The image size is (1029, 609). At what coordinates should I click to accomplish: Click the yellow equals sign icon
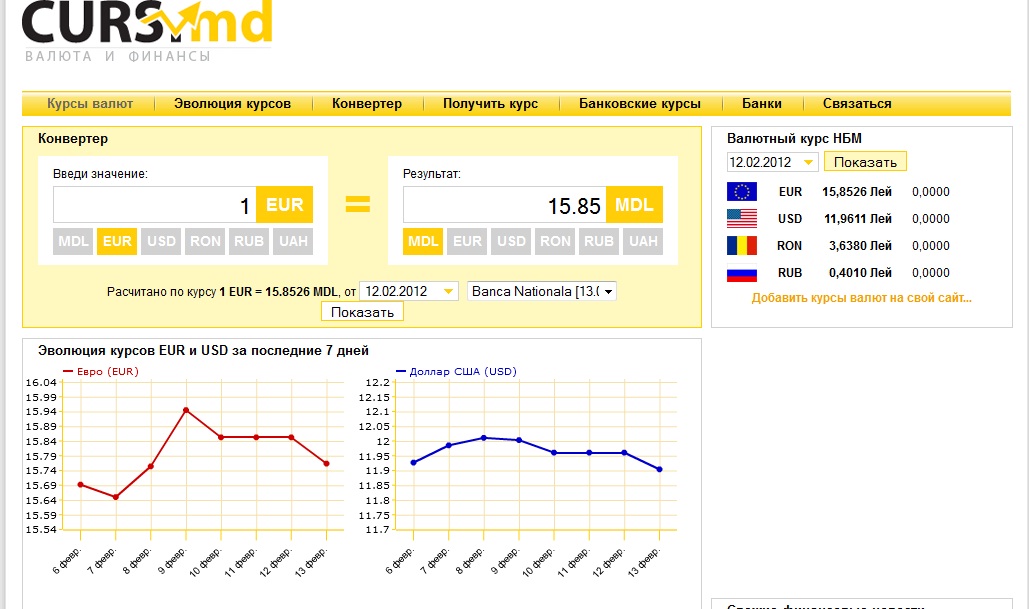(x=358, y=204)
